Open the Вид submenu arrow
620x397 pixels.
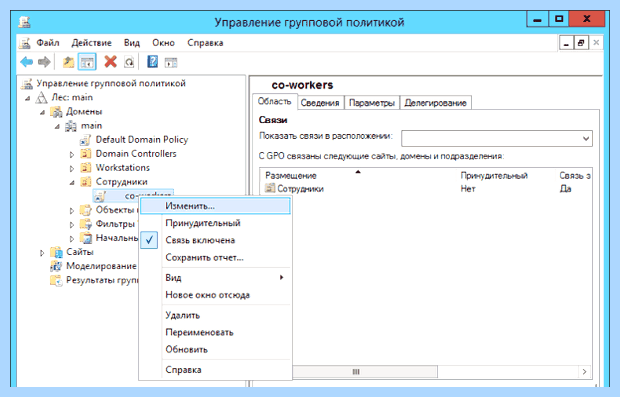tap(282, 277)
